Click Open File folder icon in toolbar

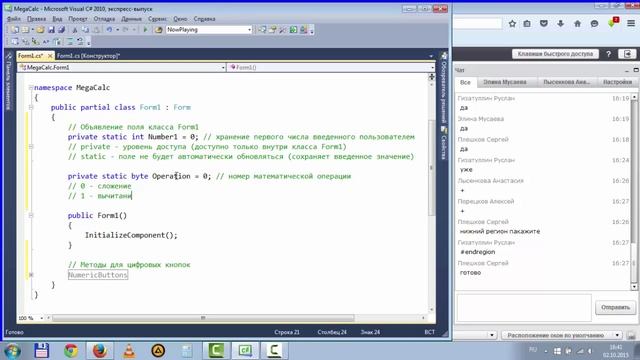tap(40, 30)
